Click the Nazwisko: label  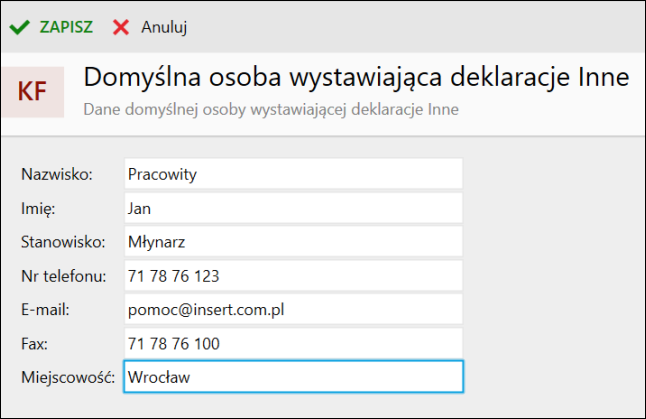[x=57, y=174]
